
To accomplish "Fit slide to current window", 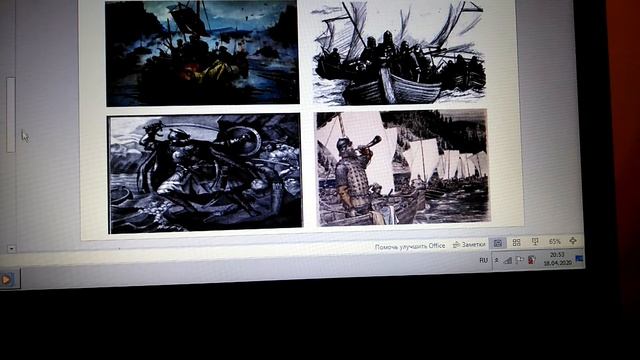I will (x=573, y=241).
